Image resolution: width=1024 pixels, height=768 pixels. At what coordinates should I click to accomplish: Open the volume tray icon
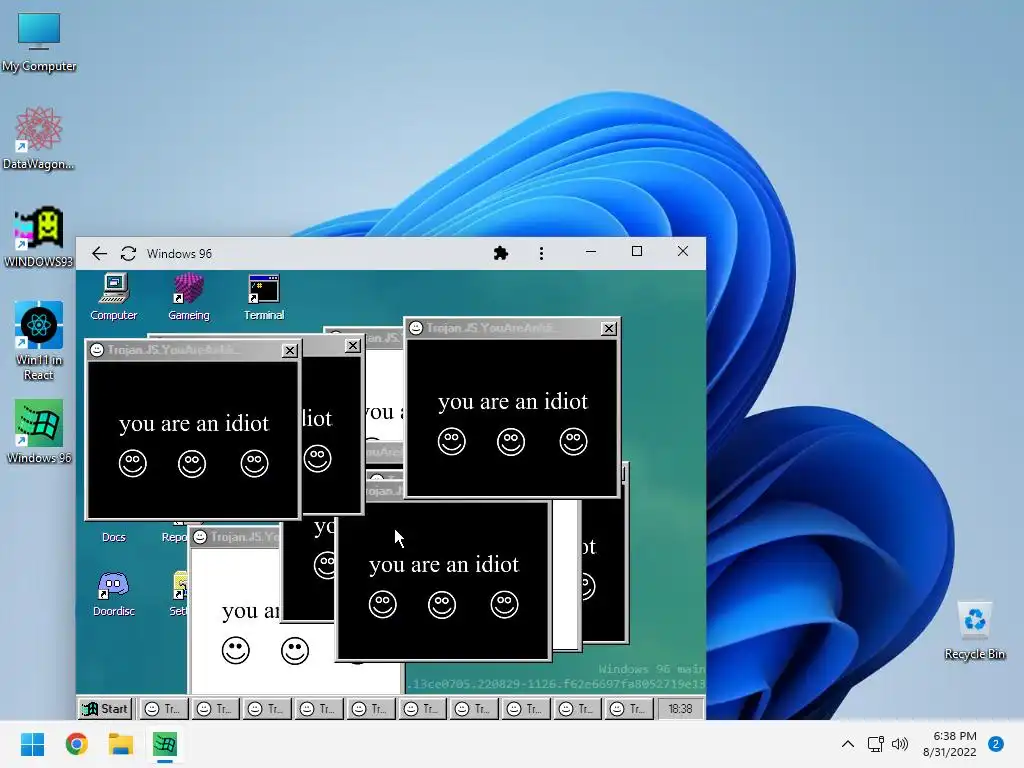[900, 744]
